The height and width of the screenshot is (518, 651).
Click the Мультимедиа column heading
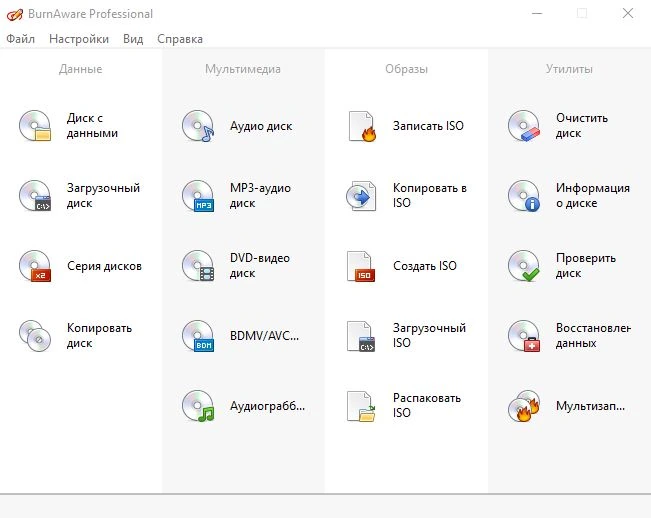tap(243, 69)
